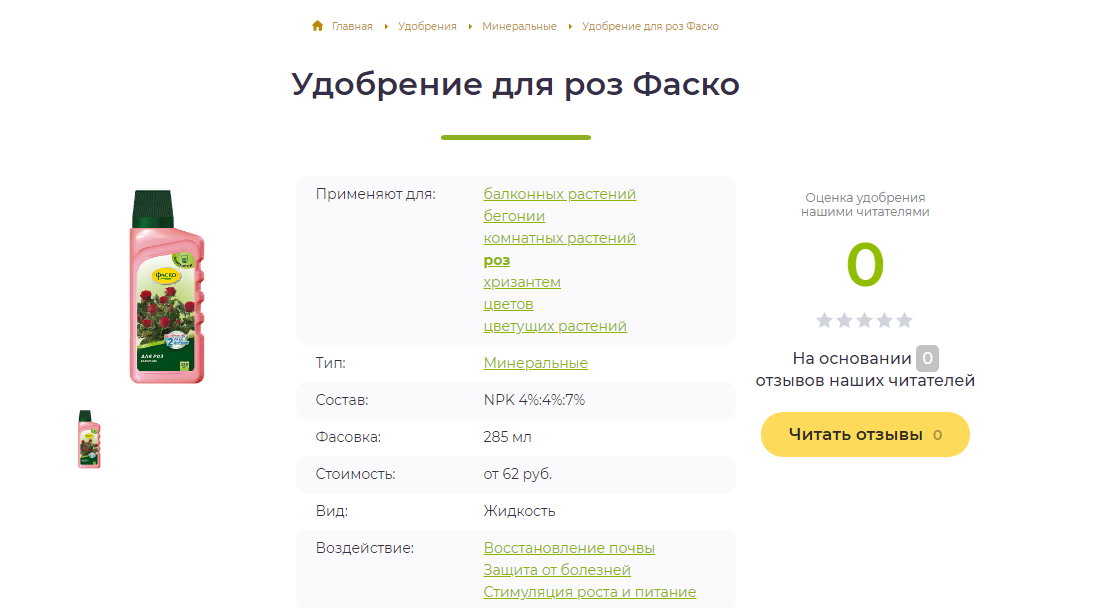1100x608 pixels.
Task: Click the bold роз link
Action: click(497, 260)
